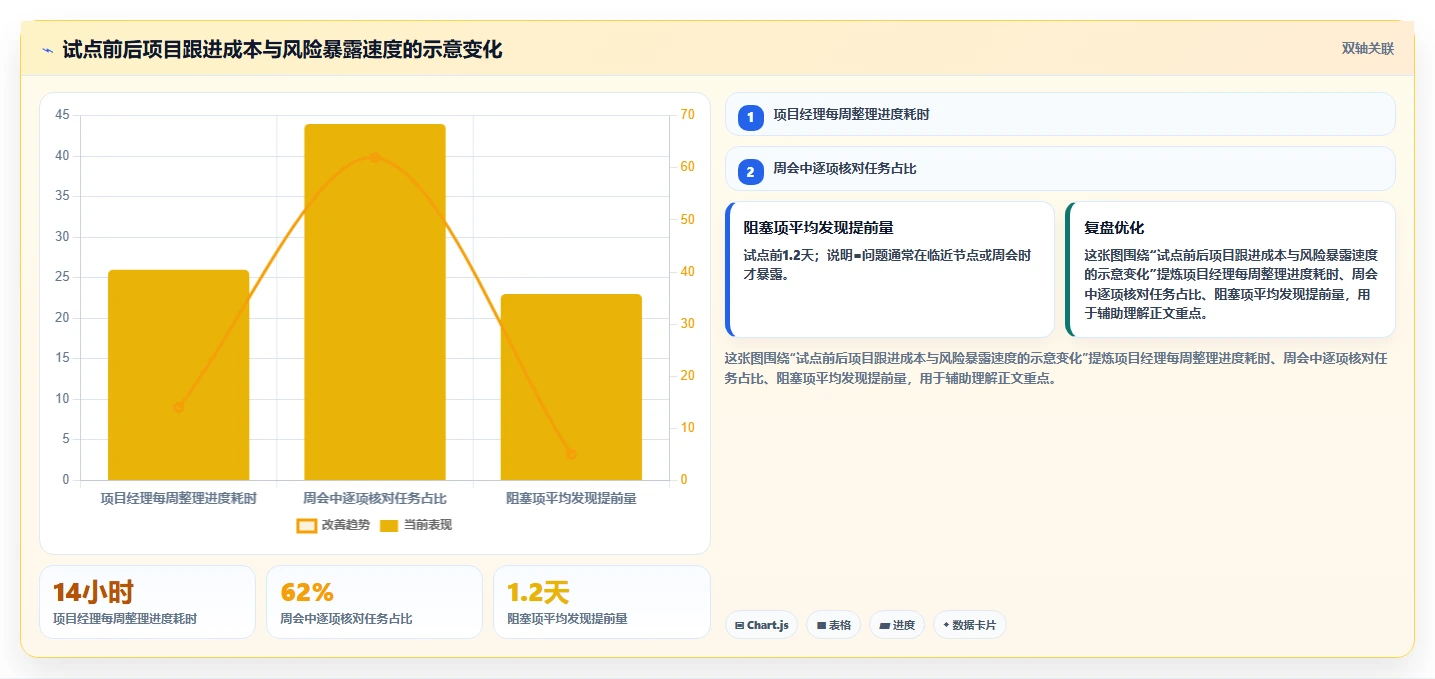Click the tallest bar 周会中逐项核对任务占比

point(375,302)
